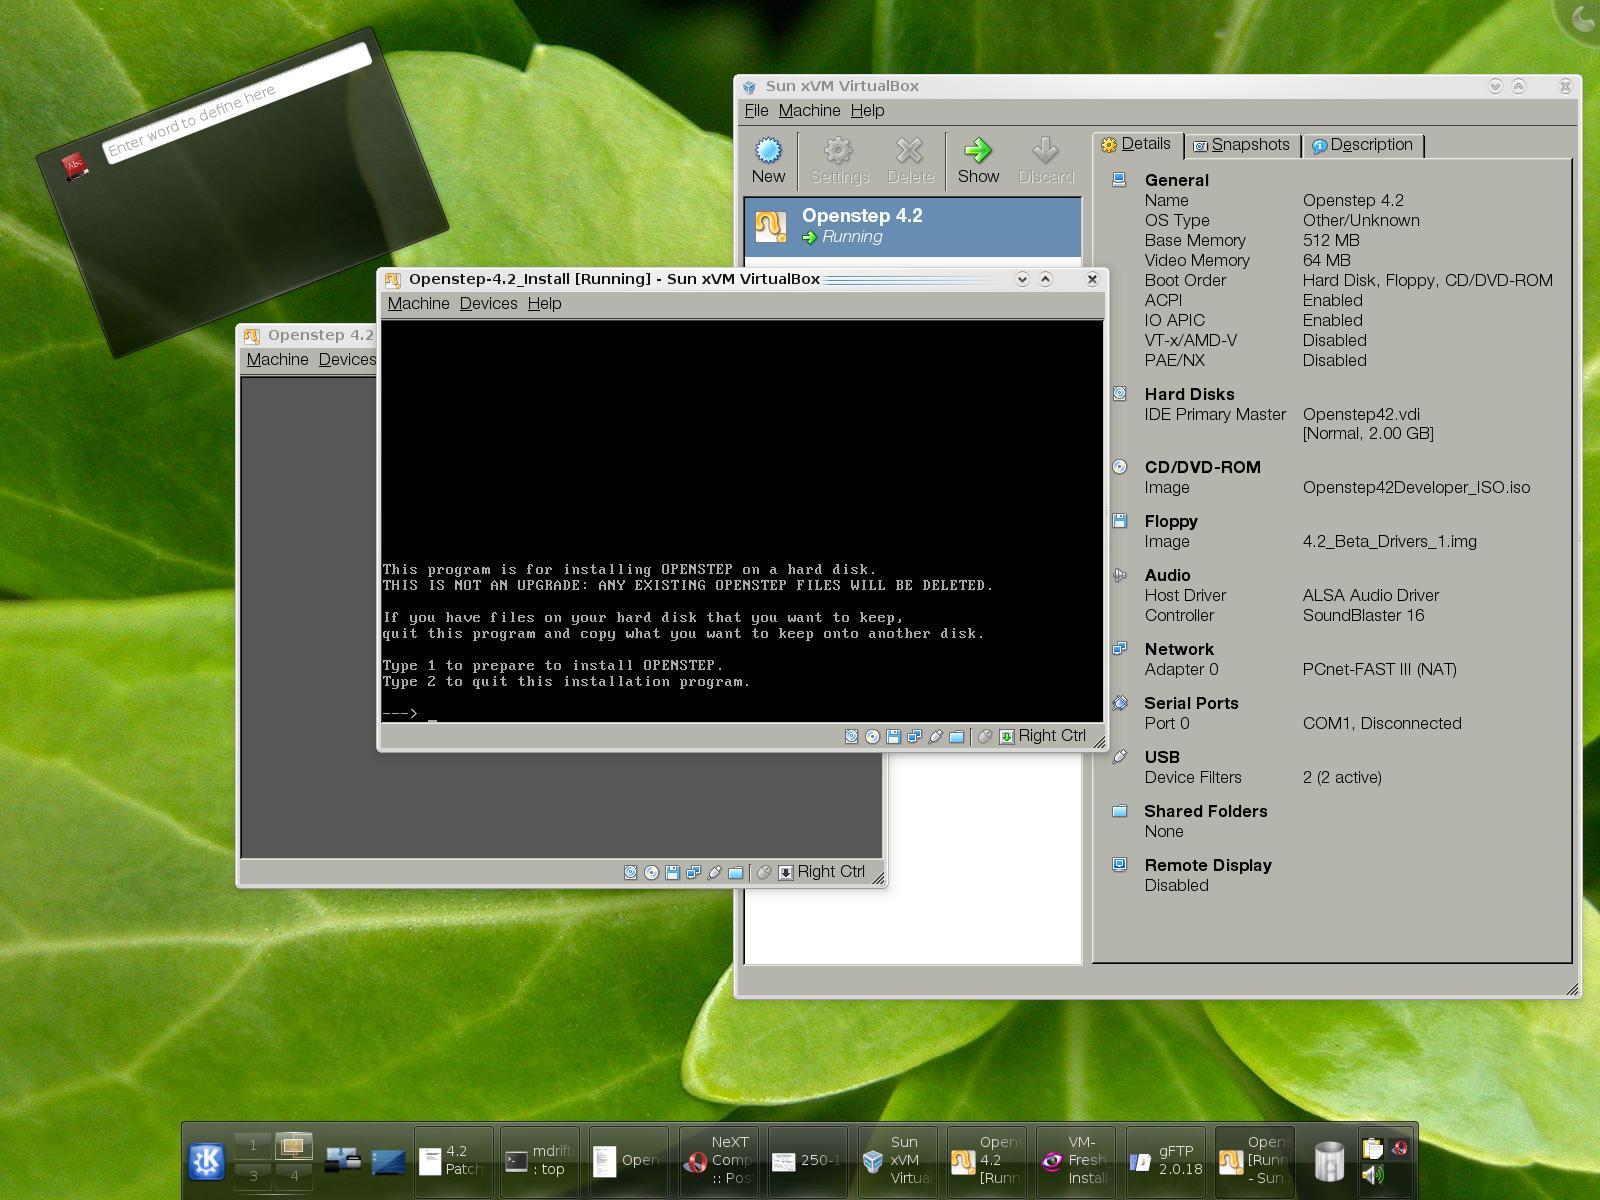Collapse the Openstep-4.2_Install window via roll-up arrow

[x=1046, y=279]
